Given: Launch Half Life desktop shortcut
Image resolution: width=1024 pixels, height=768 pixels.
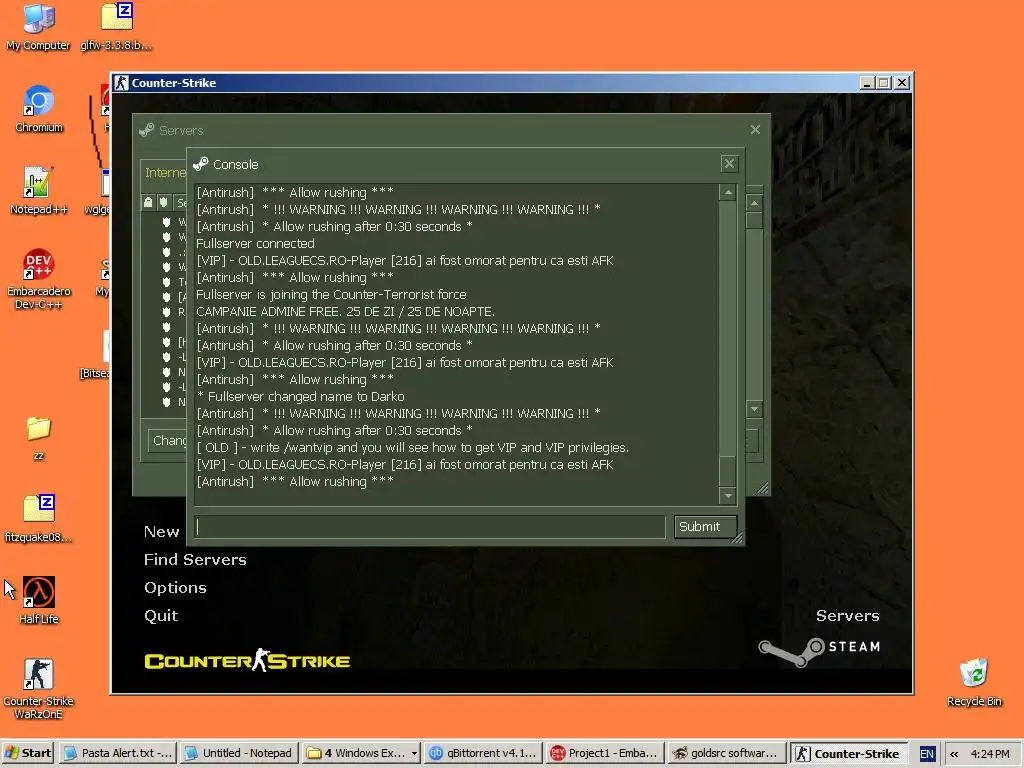Looking at the screenshot, I should click(x=39, y=600).
